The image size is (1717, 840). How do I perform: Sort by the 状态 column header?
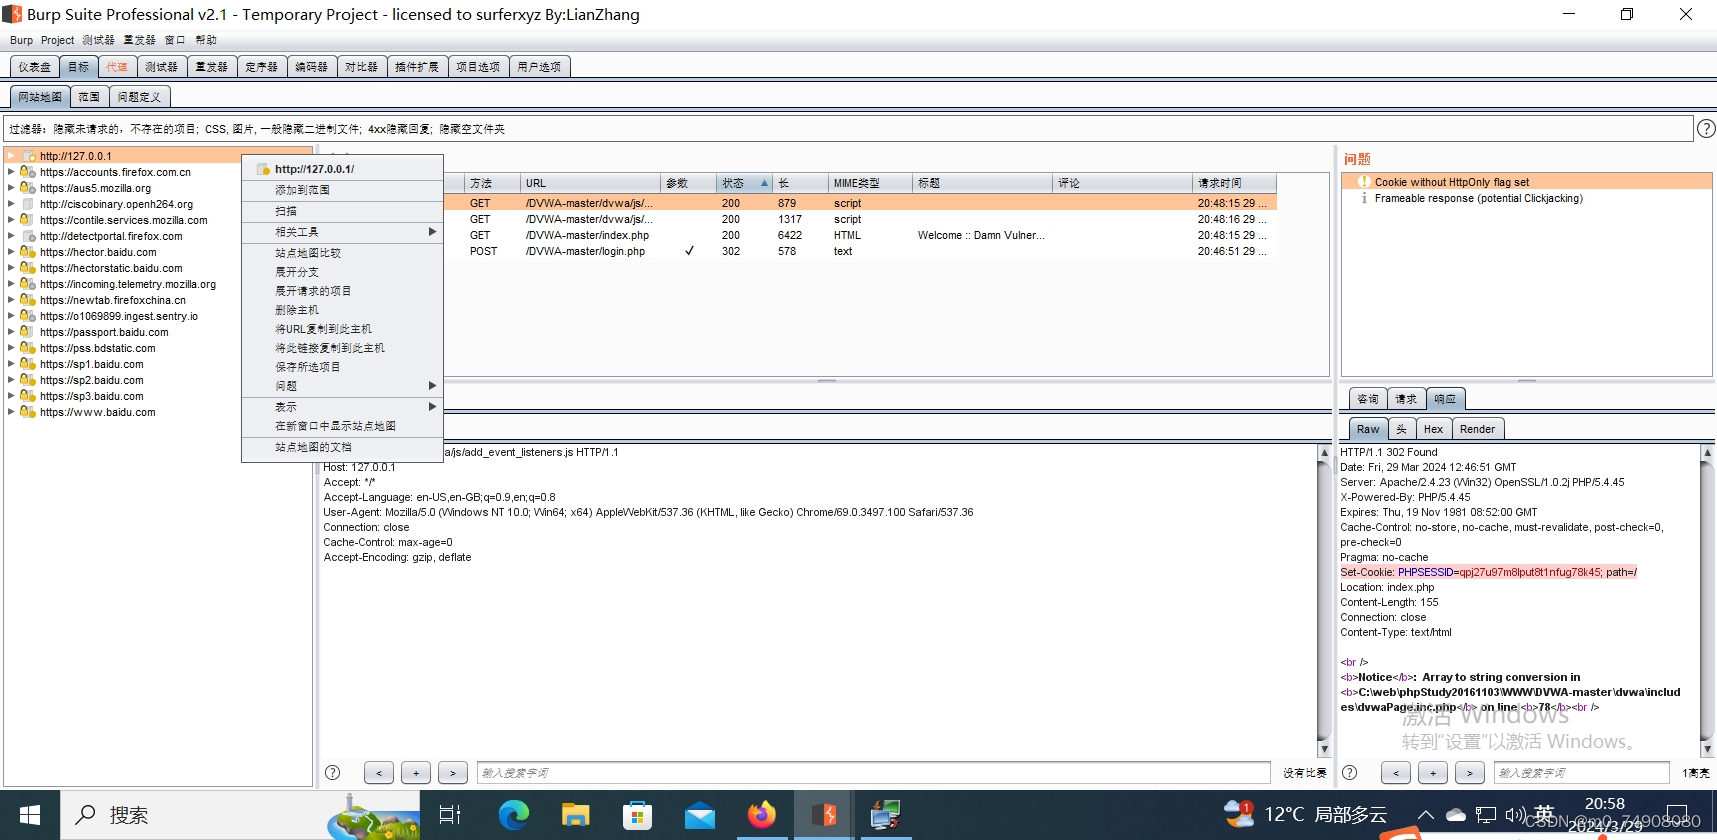click(x=744, y=183)
